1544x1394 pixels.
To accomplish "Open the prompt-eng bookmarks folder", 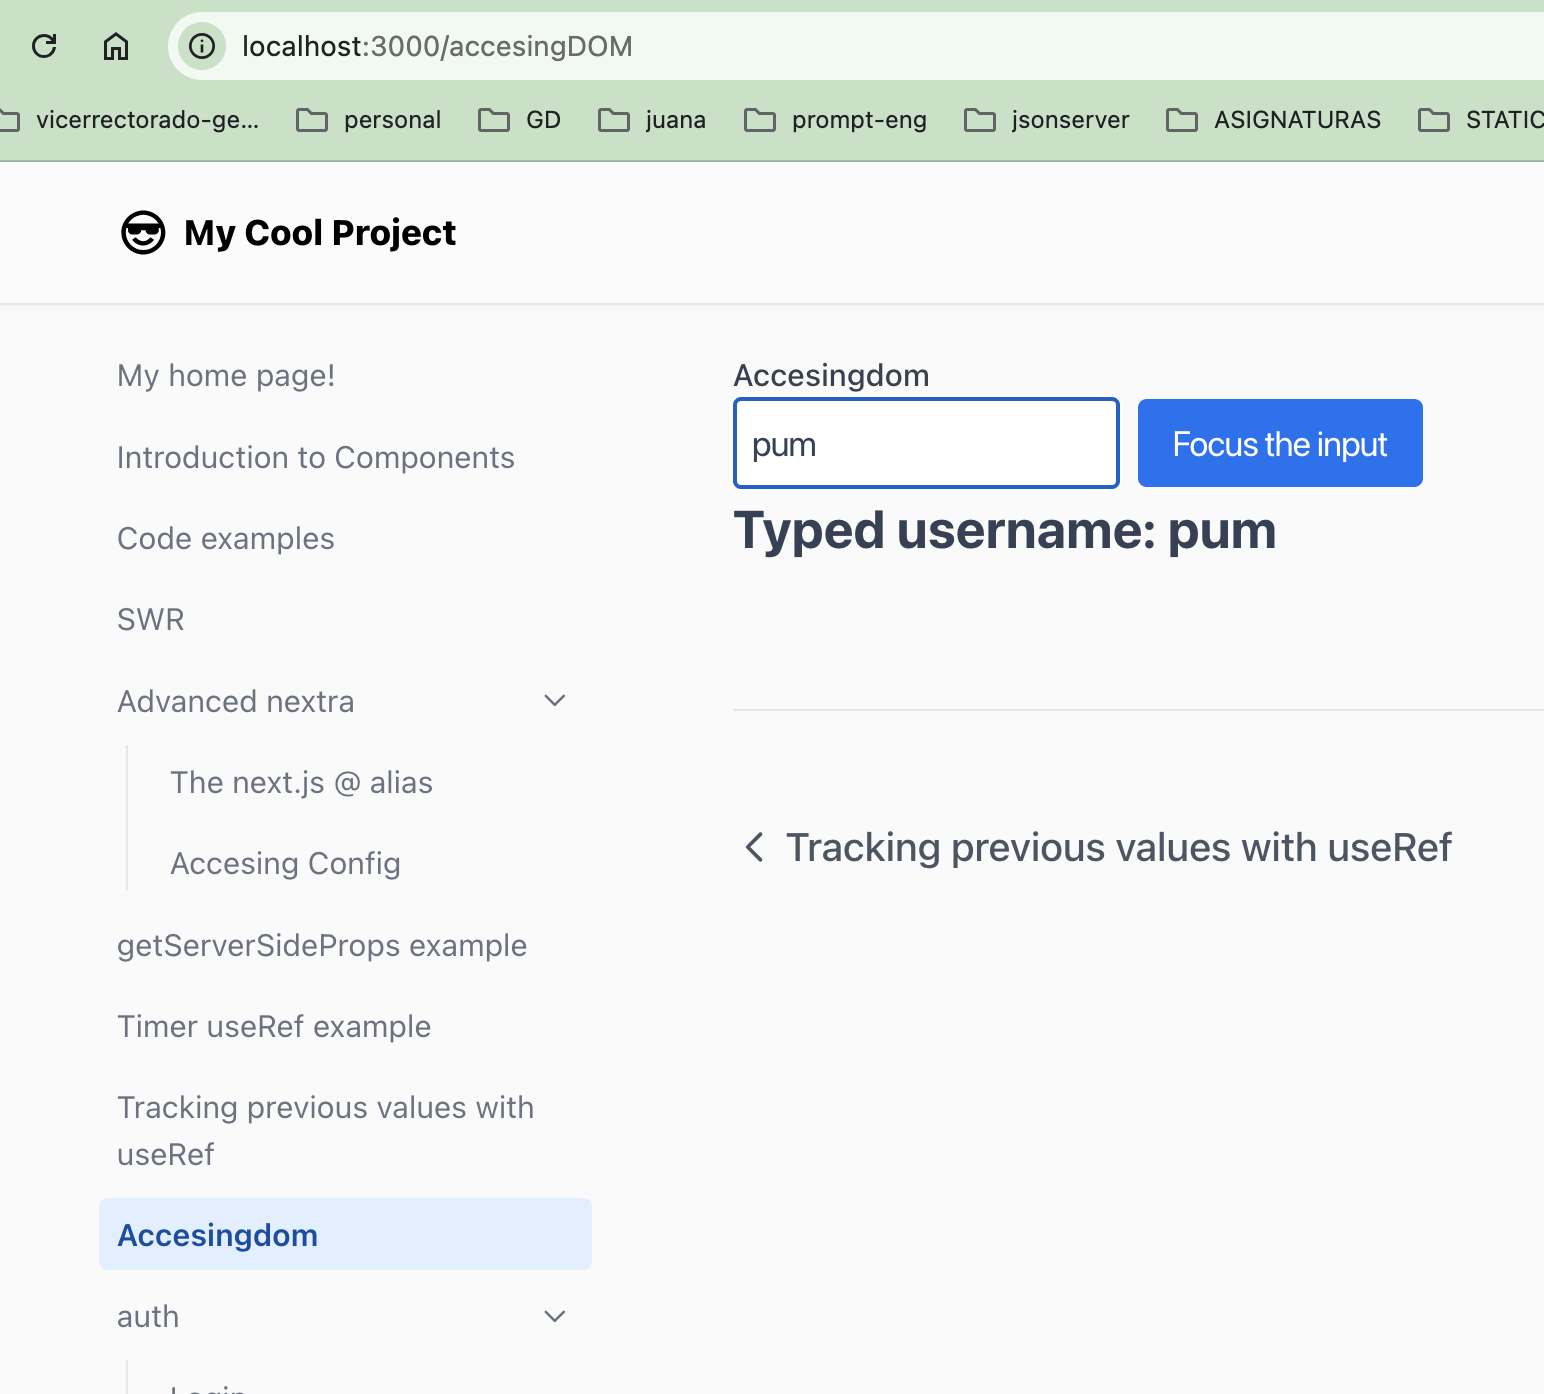I will click(x=836, y=120).
